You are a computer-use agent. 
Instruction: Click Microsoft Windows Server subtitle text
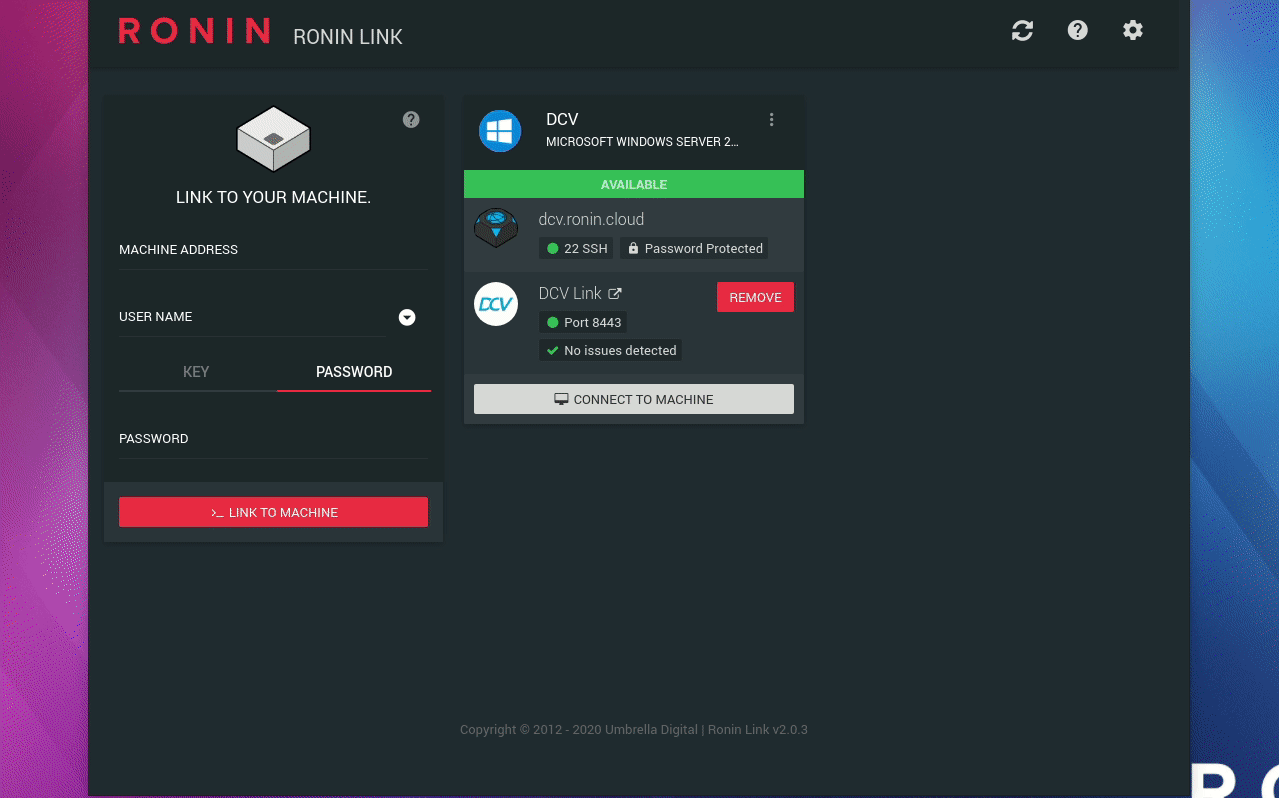(642, 142)
